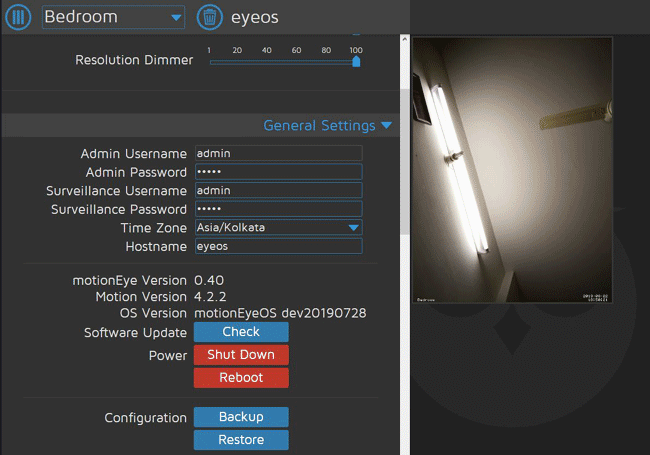Check for software updates

point(241,332)
